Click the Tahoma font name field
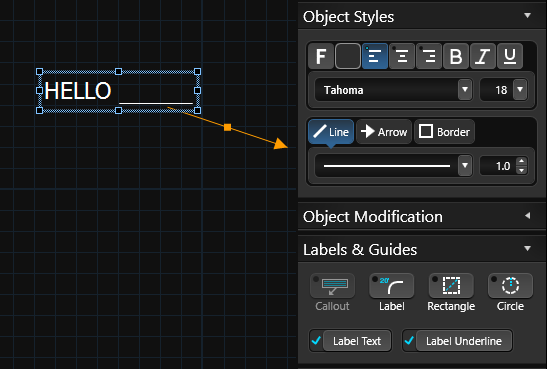This screenshot has height=369, width=547. 386,90
